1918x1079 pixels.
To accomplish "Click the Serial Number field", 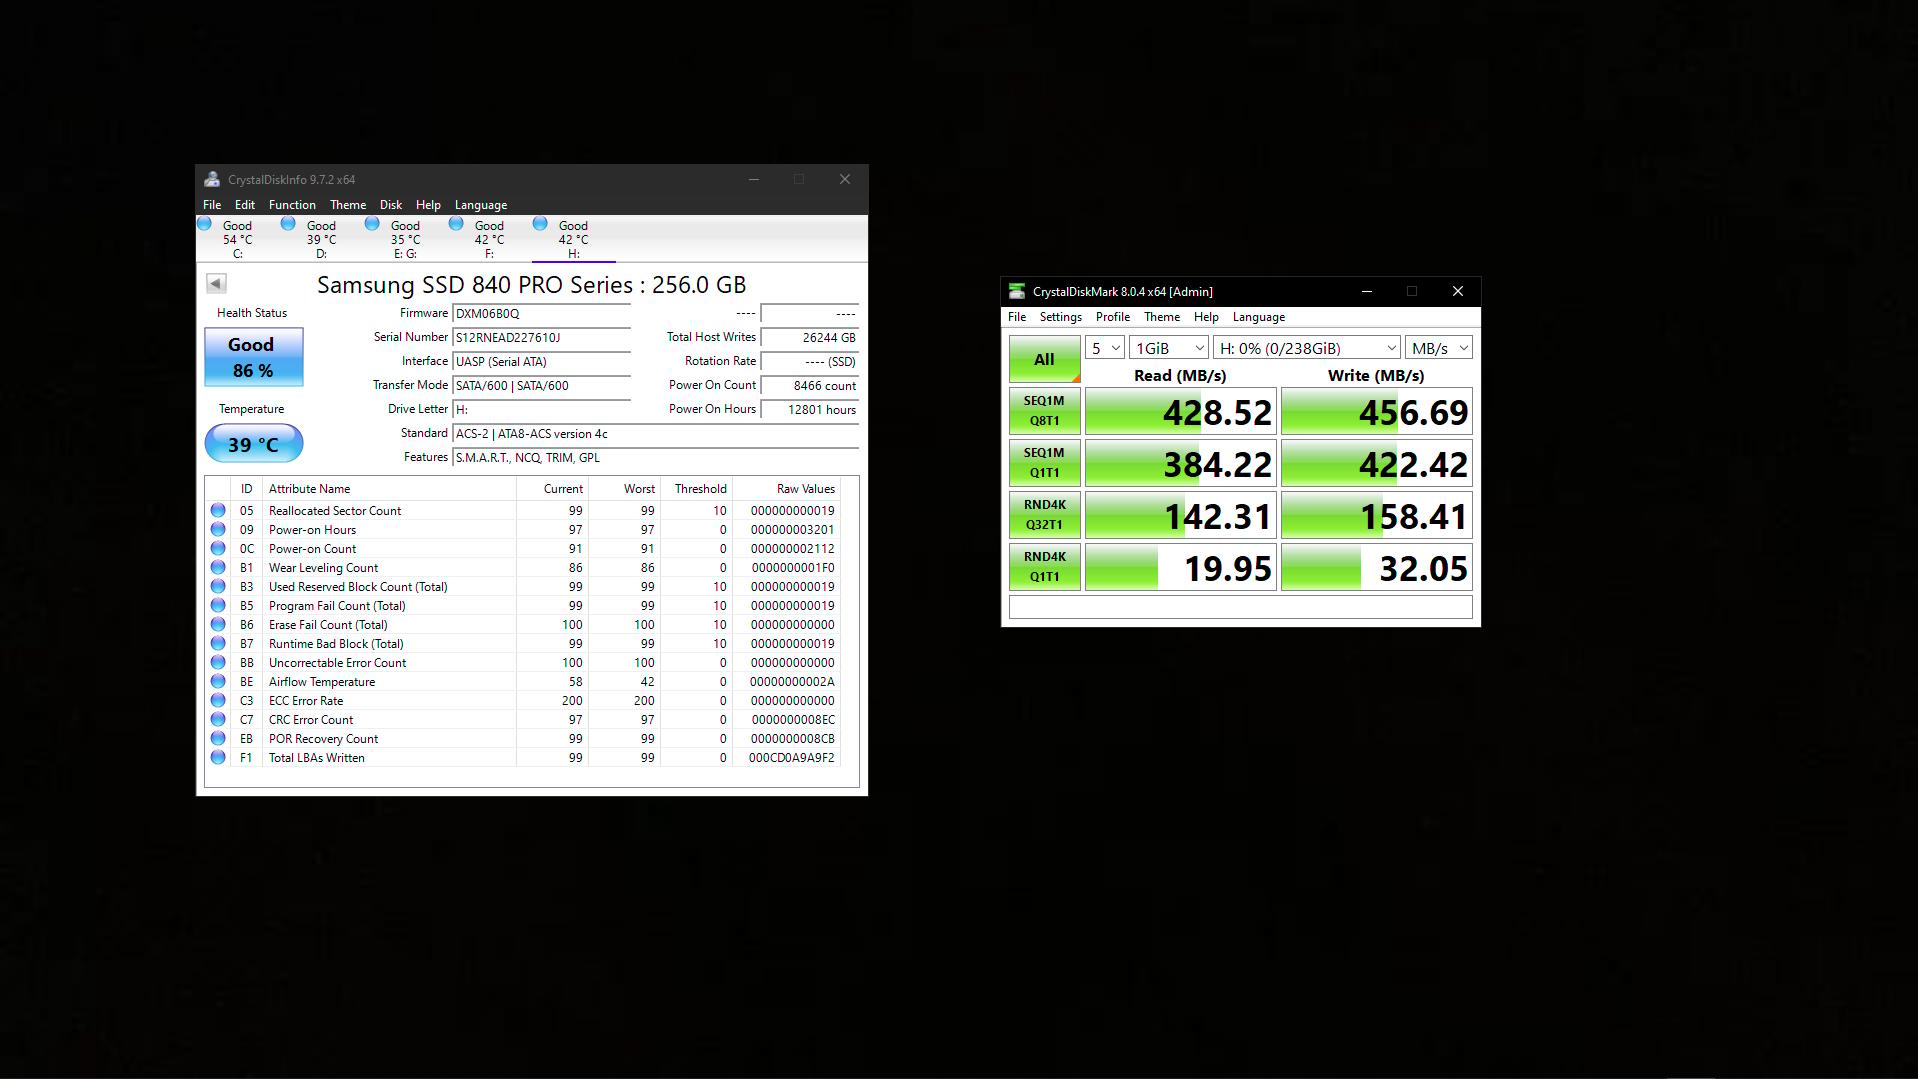I will tap(541, 338).
